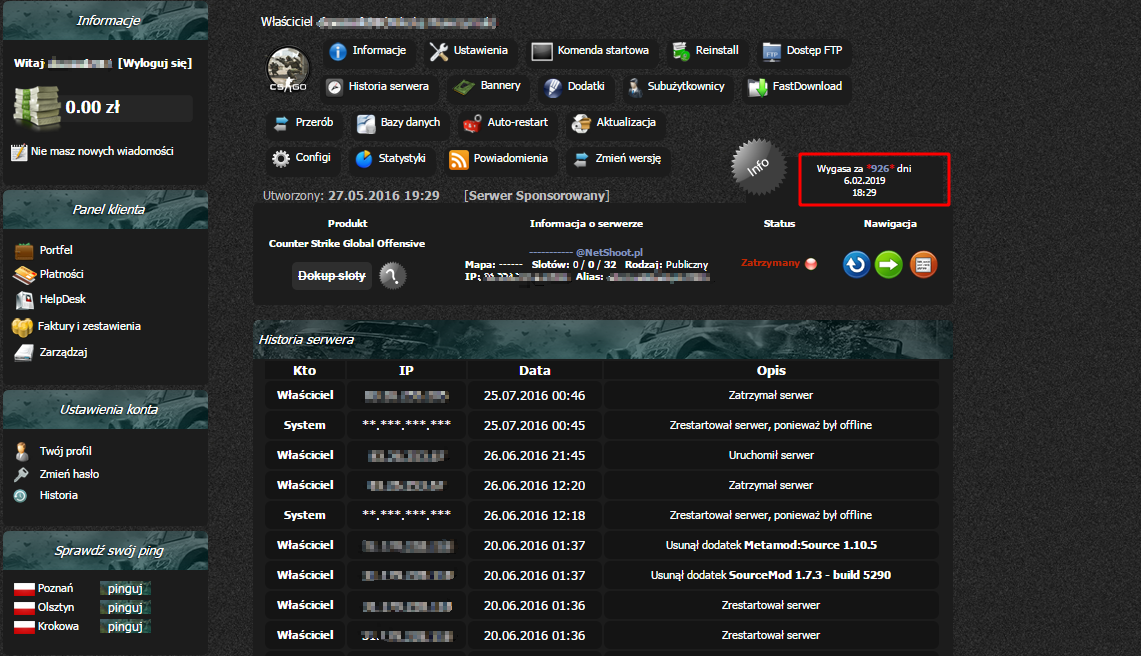Screen dimensions: 1141x656
Task: Click the monitor icon of Komenda startowa
Action: point(542,52)
